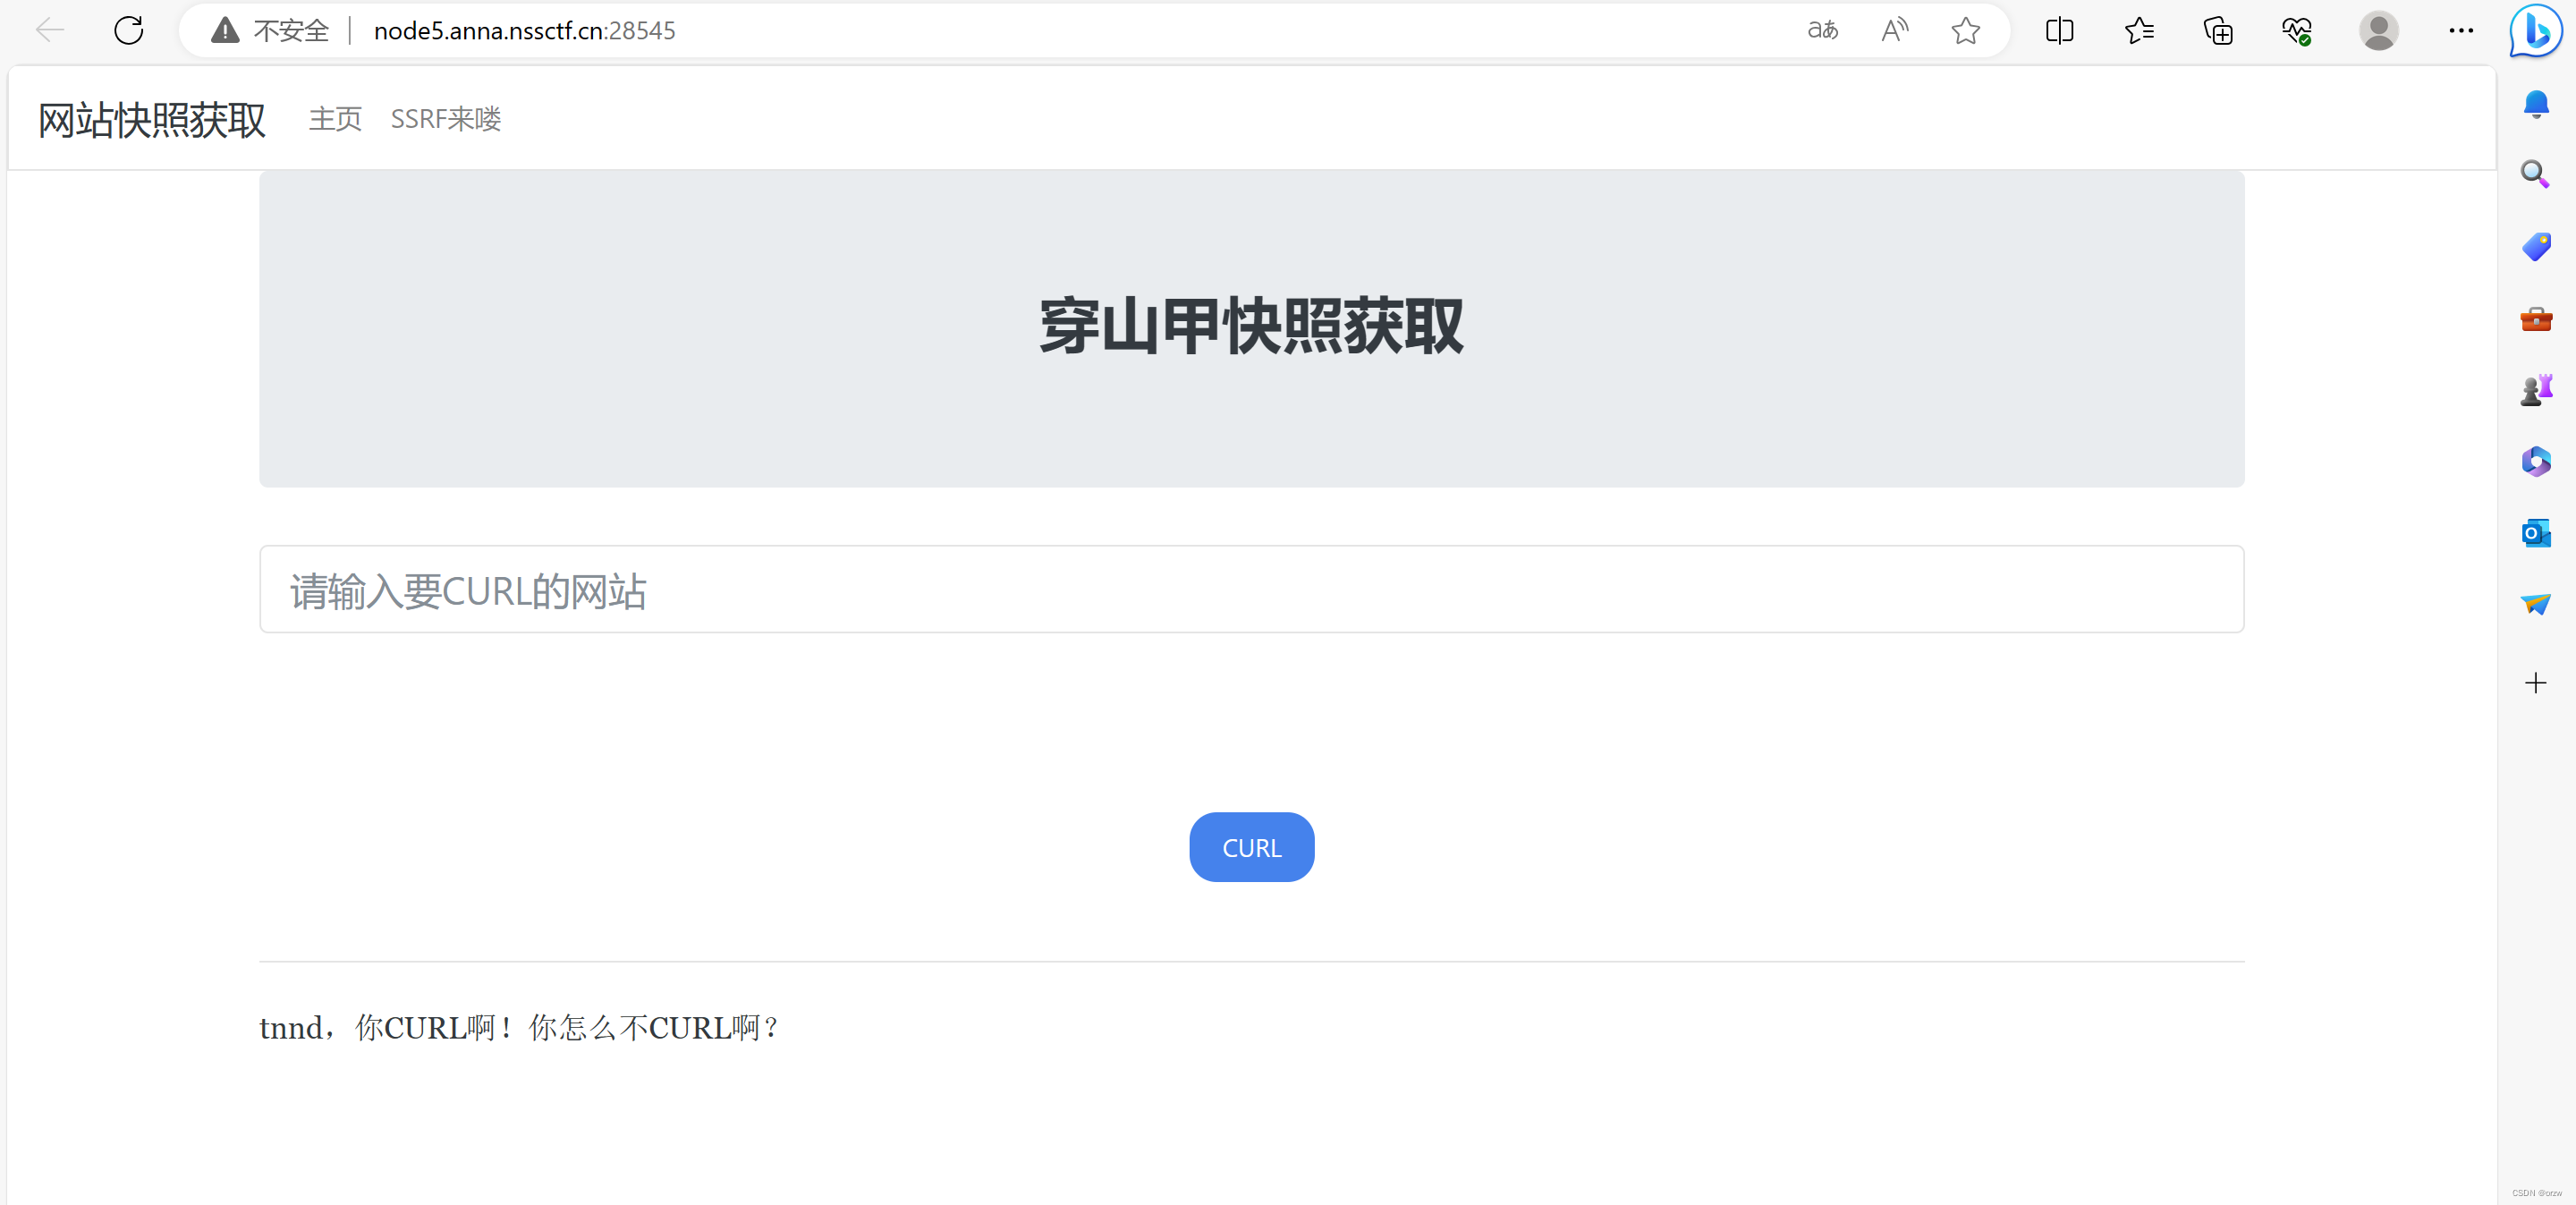
Task: Add page to favorites star icon
Action: pos(1965,31)
